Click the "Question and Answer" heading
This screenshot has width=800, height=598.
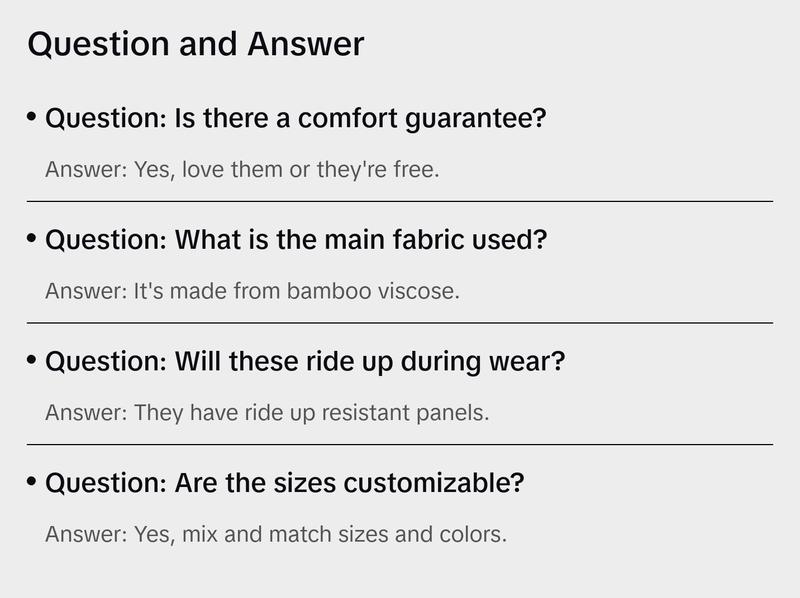click(x=195, y=44)
